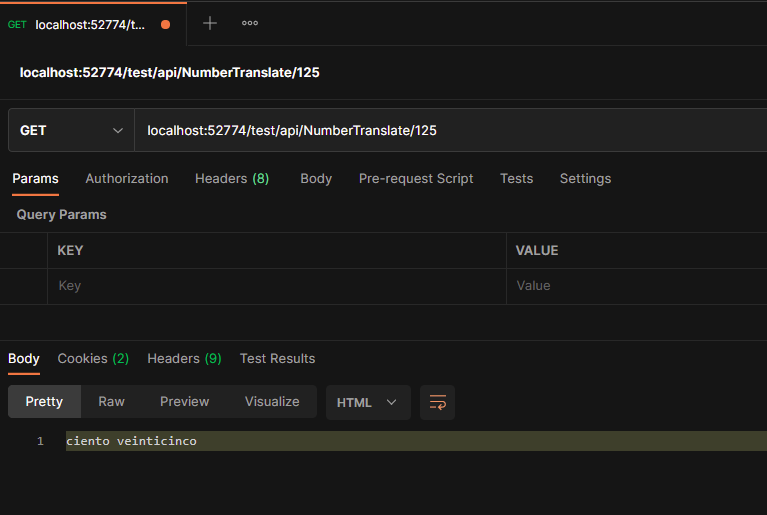The image size is (767, 515).
Task: Click the three-dots tab options icon
Action: [x=250, y=23]
